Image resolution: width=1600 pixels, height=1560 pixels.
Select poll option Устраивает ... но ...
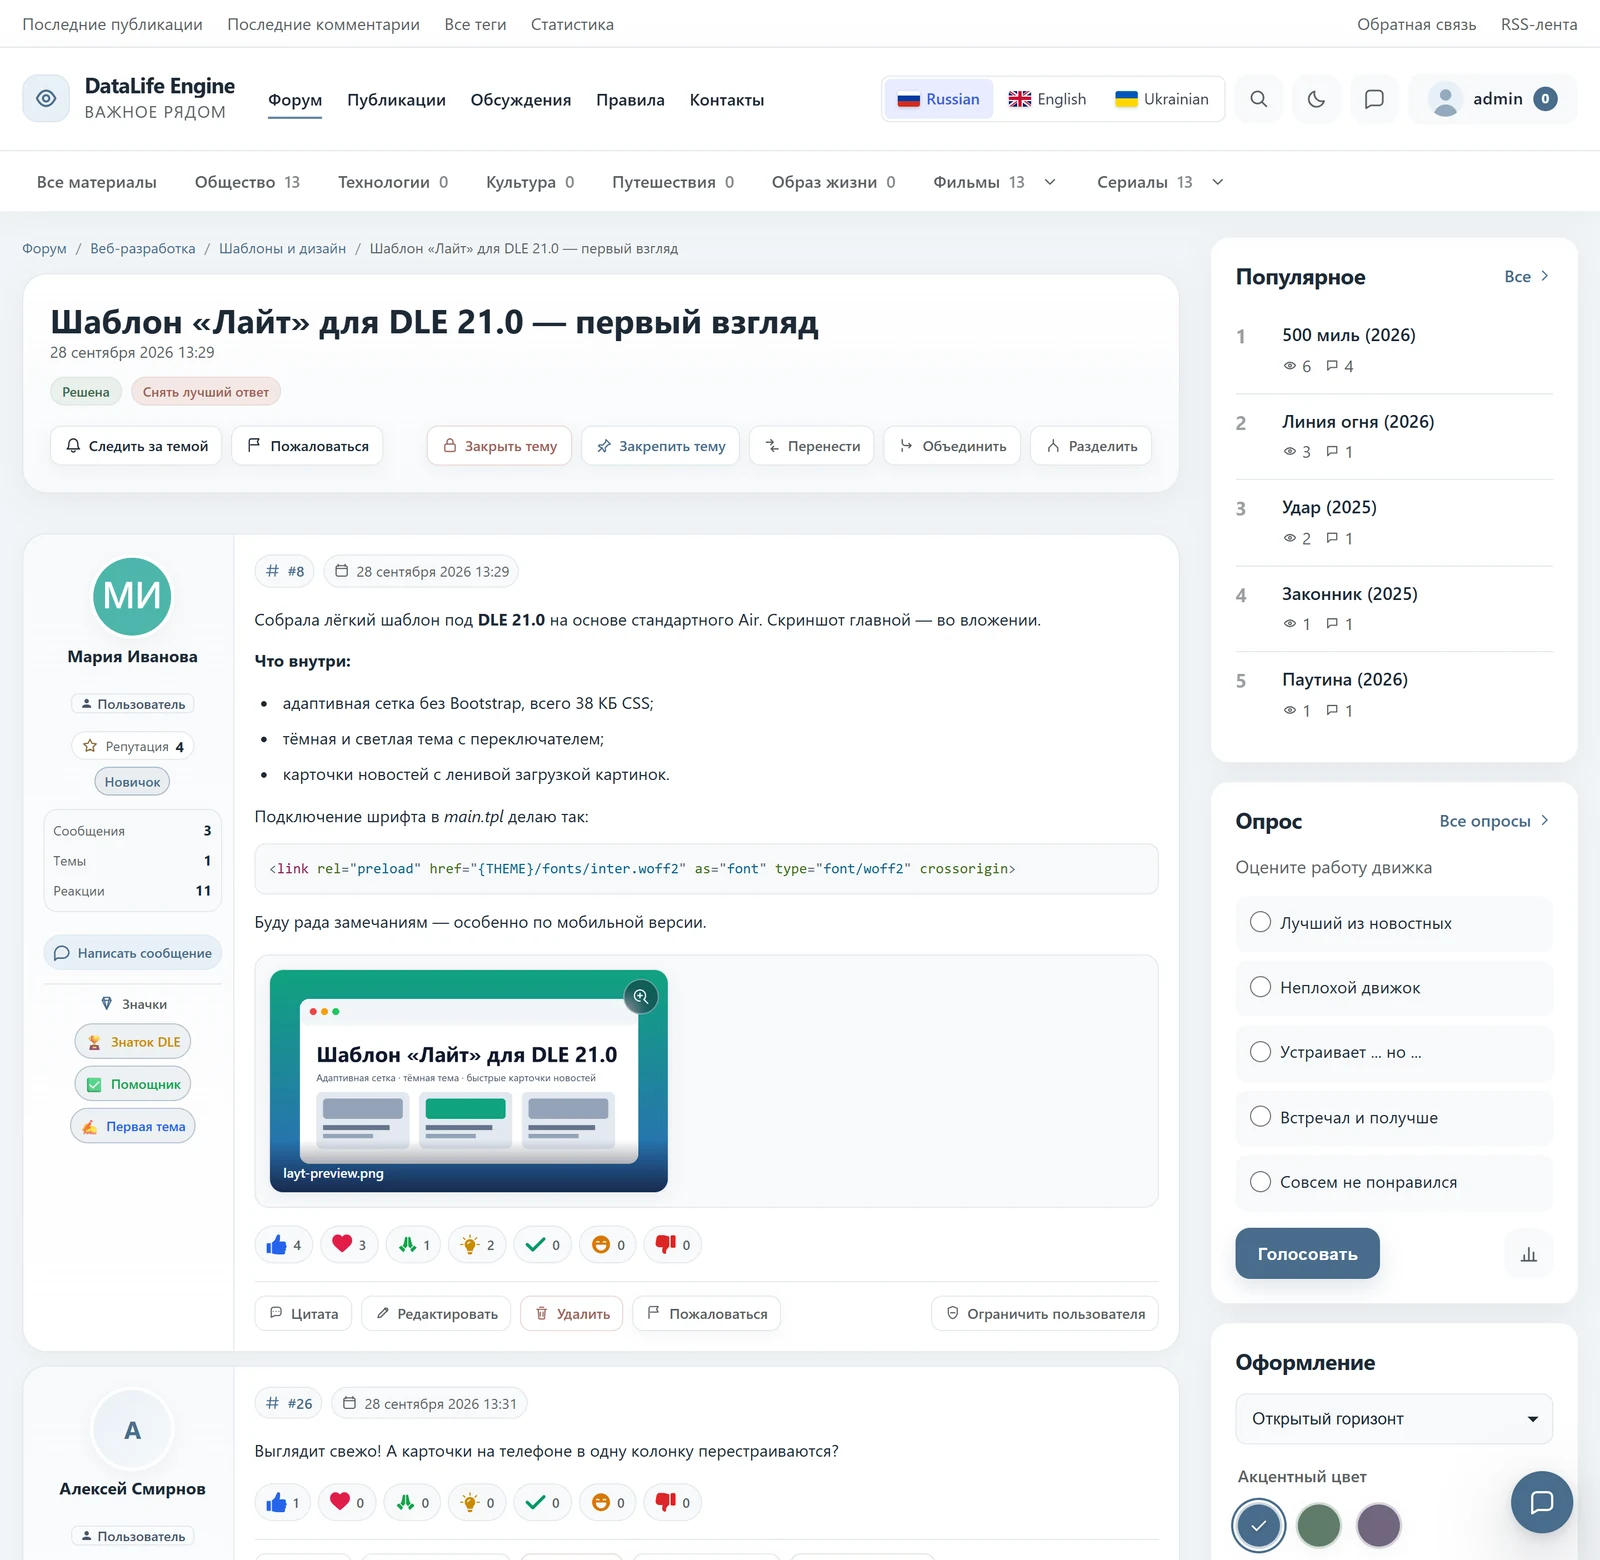(1394, 1053)
